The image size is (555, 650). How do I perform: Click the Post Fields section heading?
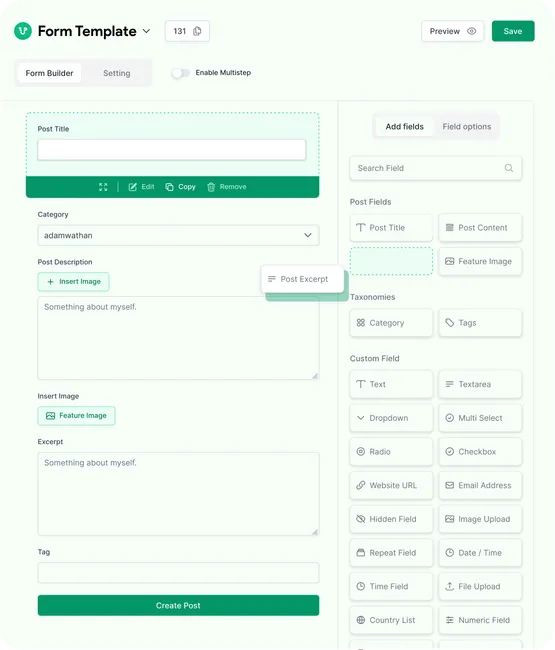(371, 202)
